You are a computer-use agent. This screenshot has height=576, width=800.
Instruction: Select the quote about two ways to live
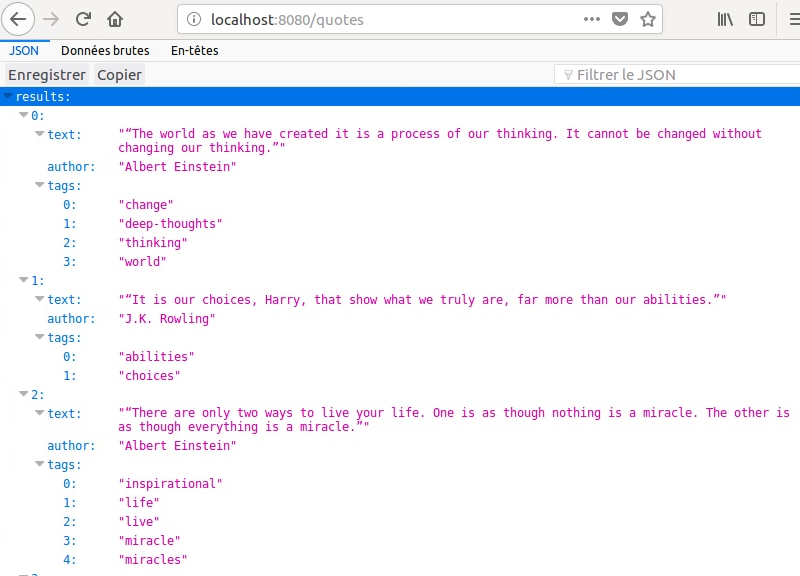tap(454, 420)
